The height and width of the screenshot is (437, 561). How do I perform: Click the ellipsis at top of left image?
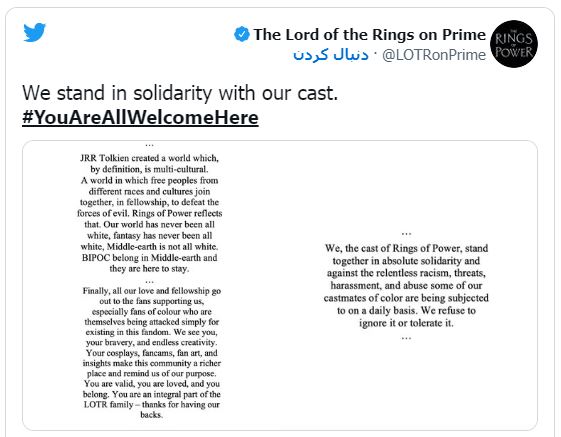(150, 145)
